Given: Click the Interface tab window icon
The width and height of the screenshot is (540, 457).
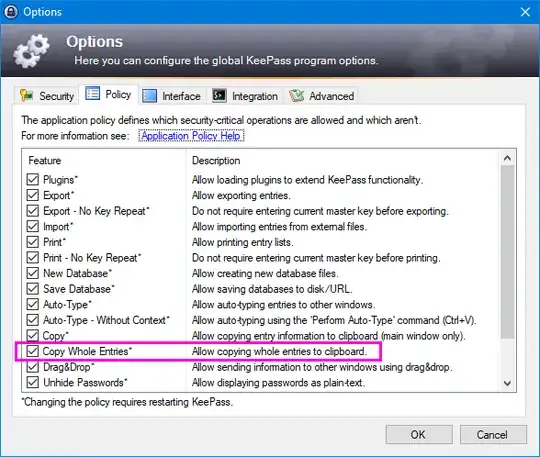Looking at the screenshot, I should pyautogui.click(x=149, y=96).
